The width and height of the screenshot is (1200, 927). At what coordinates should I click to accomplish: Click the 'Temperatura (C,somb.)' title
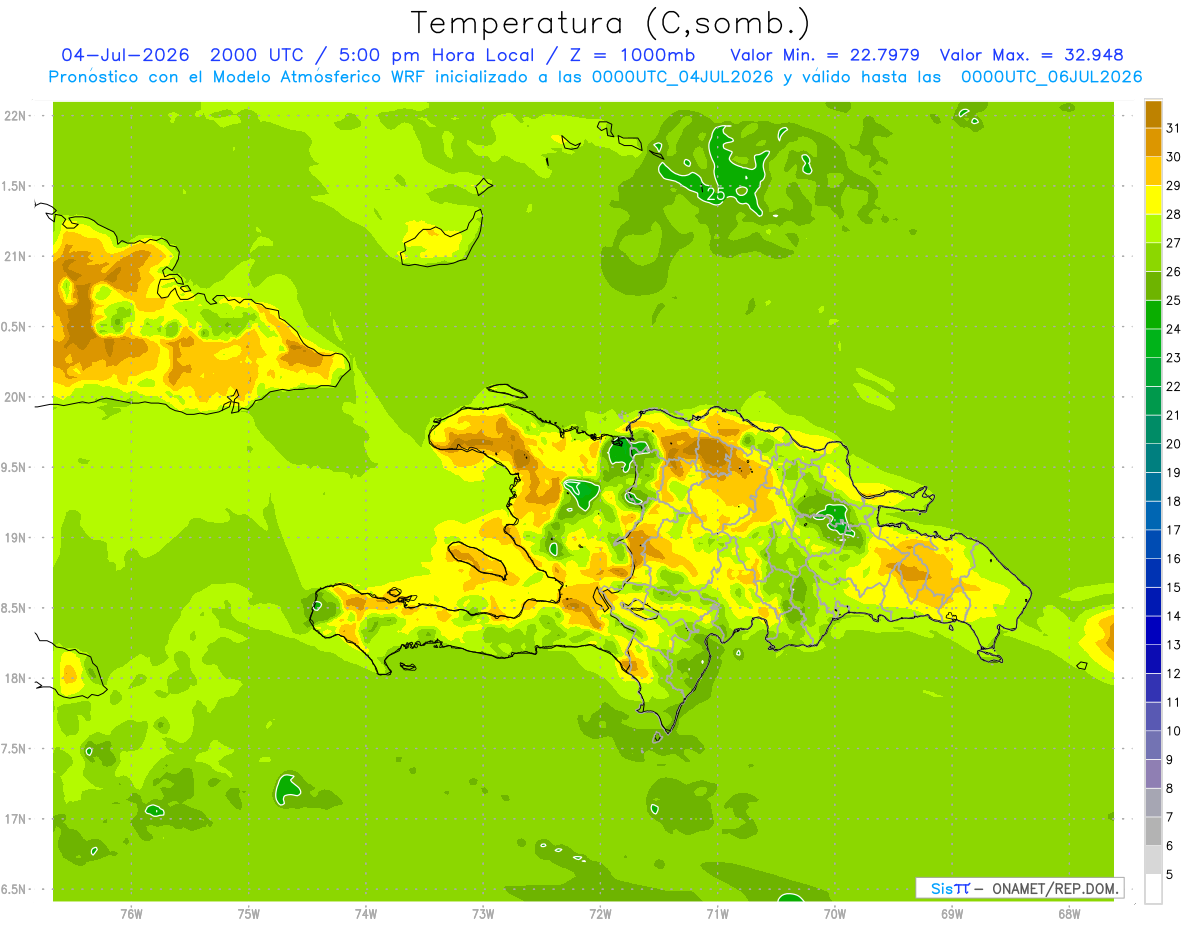tap(611, 23)
